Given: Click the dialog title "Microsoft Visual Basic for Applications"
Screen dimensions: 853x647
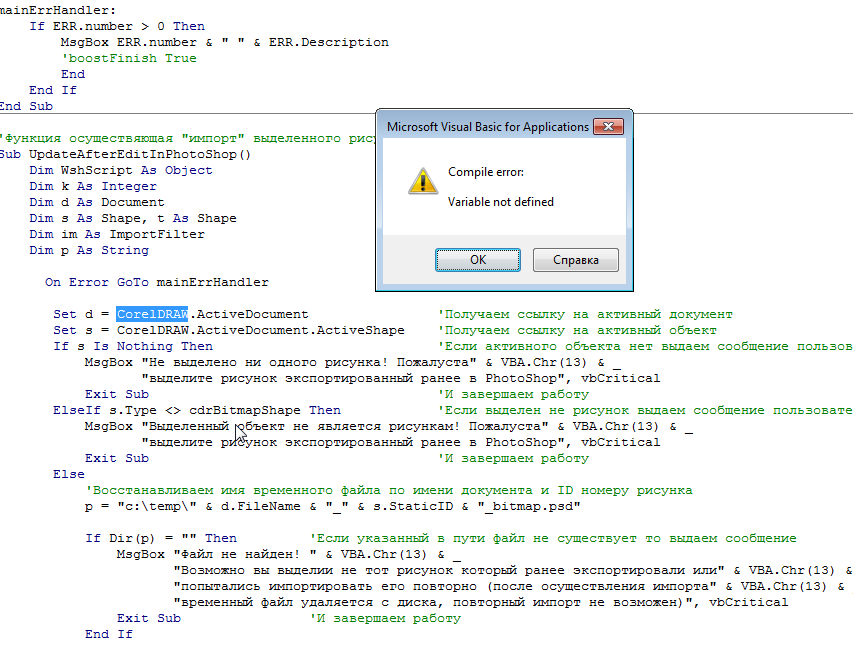Looking at the screenshot, I should tap(487, 127).
